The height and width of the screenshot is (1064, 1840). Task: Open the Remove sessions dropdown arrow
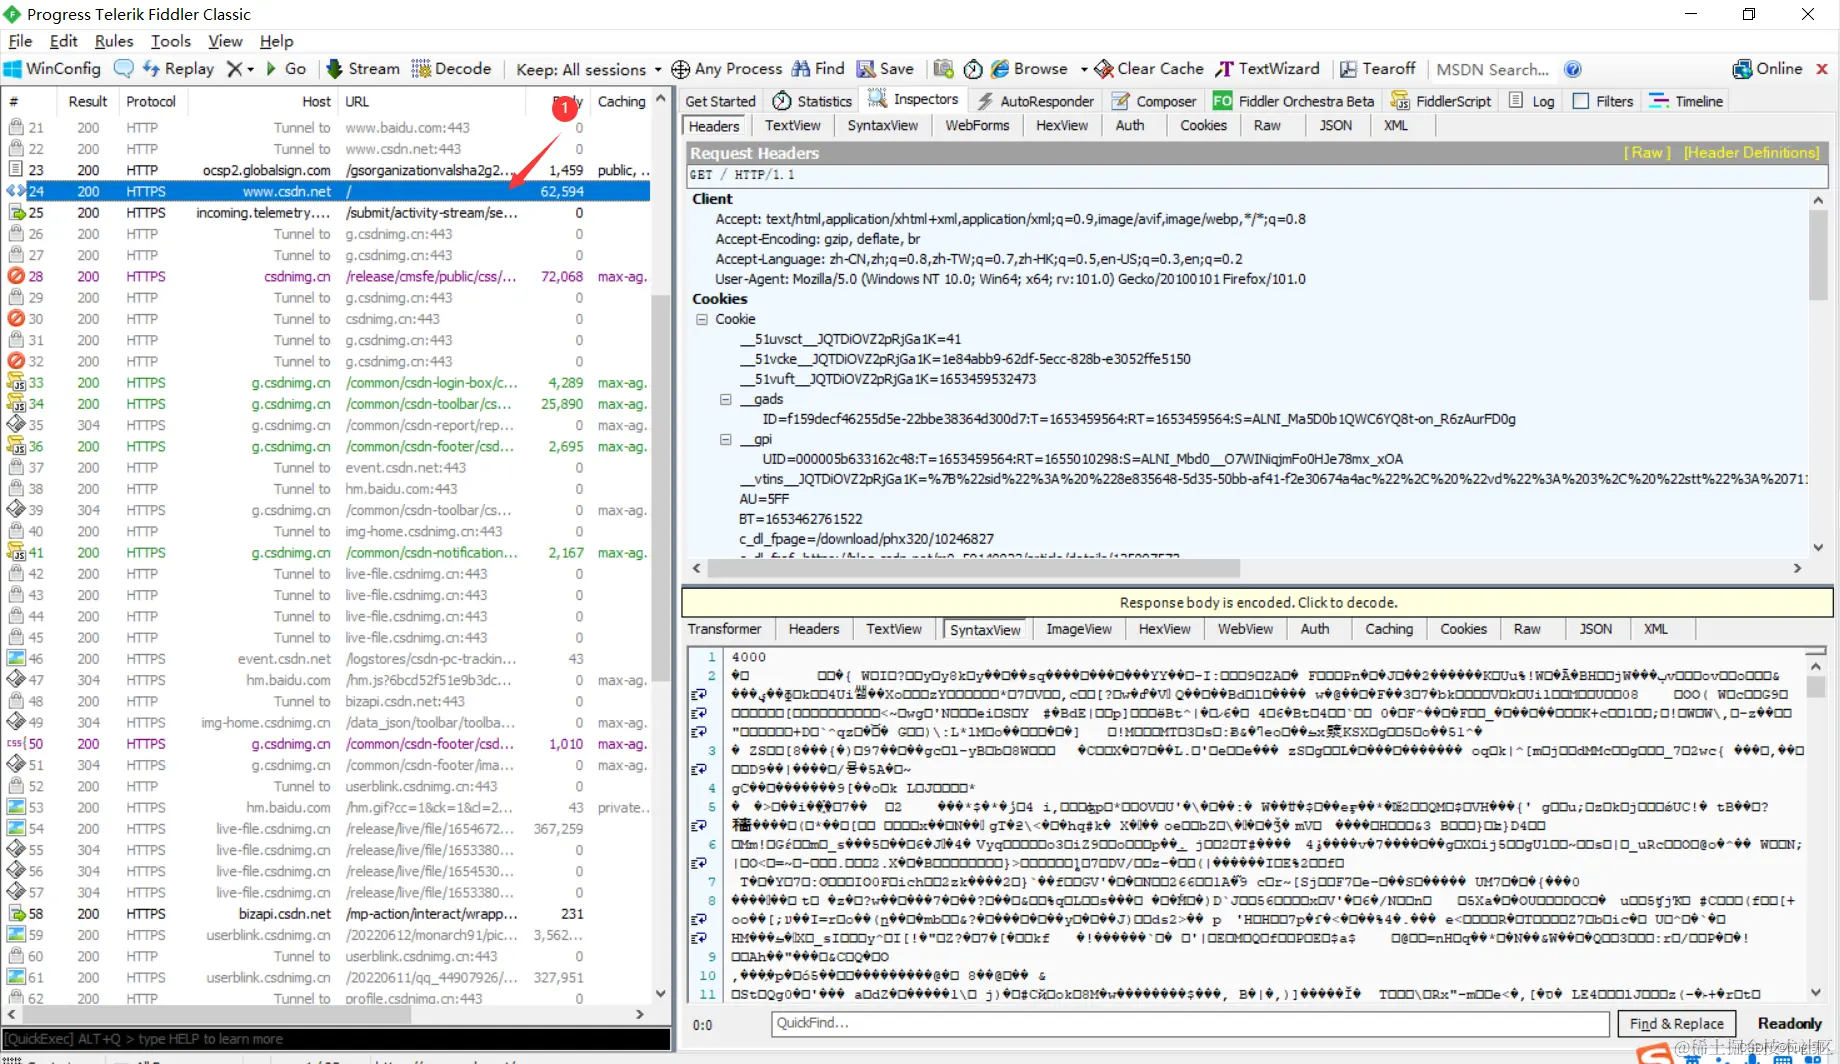coord(250,70)
